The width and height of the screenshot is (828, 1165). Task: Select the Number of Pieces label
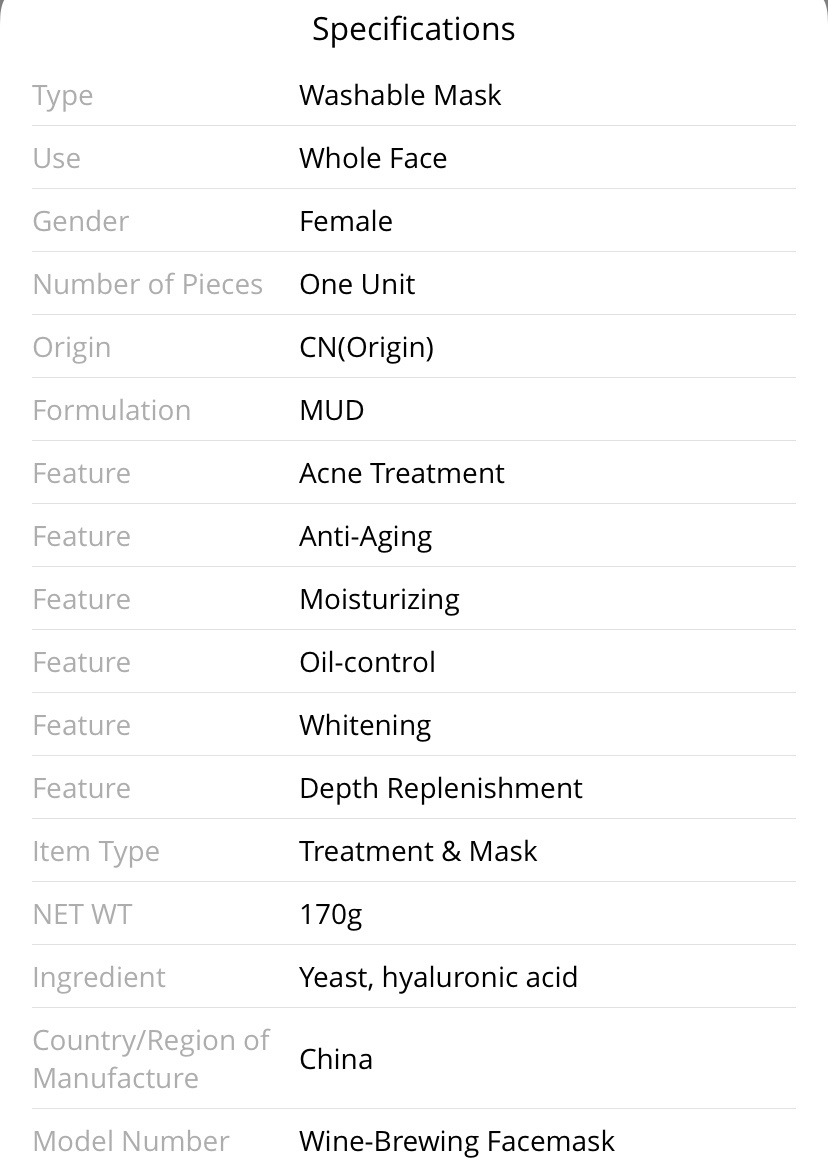[x=148, y=285]
